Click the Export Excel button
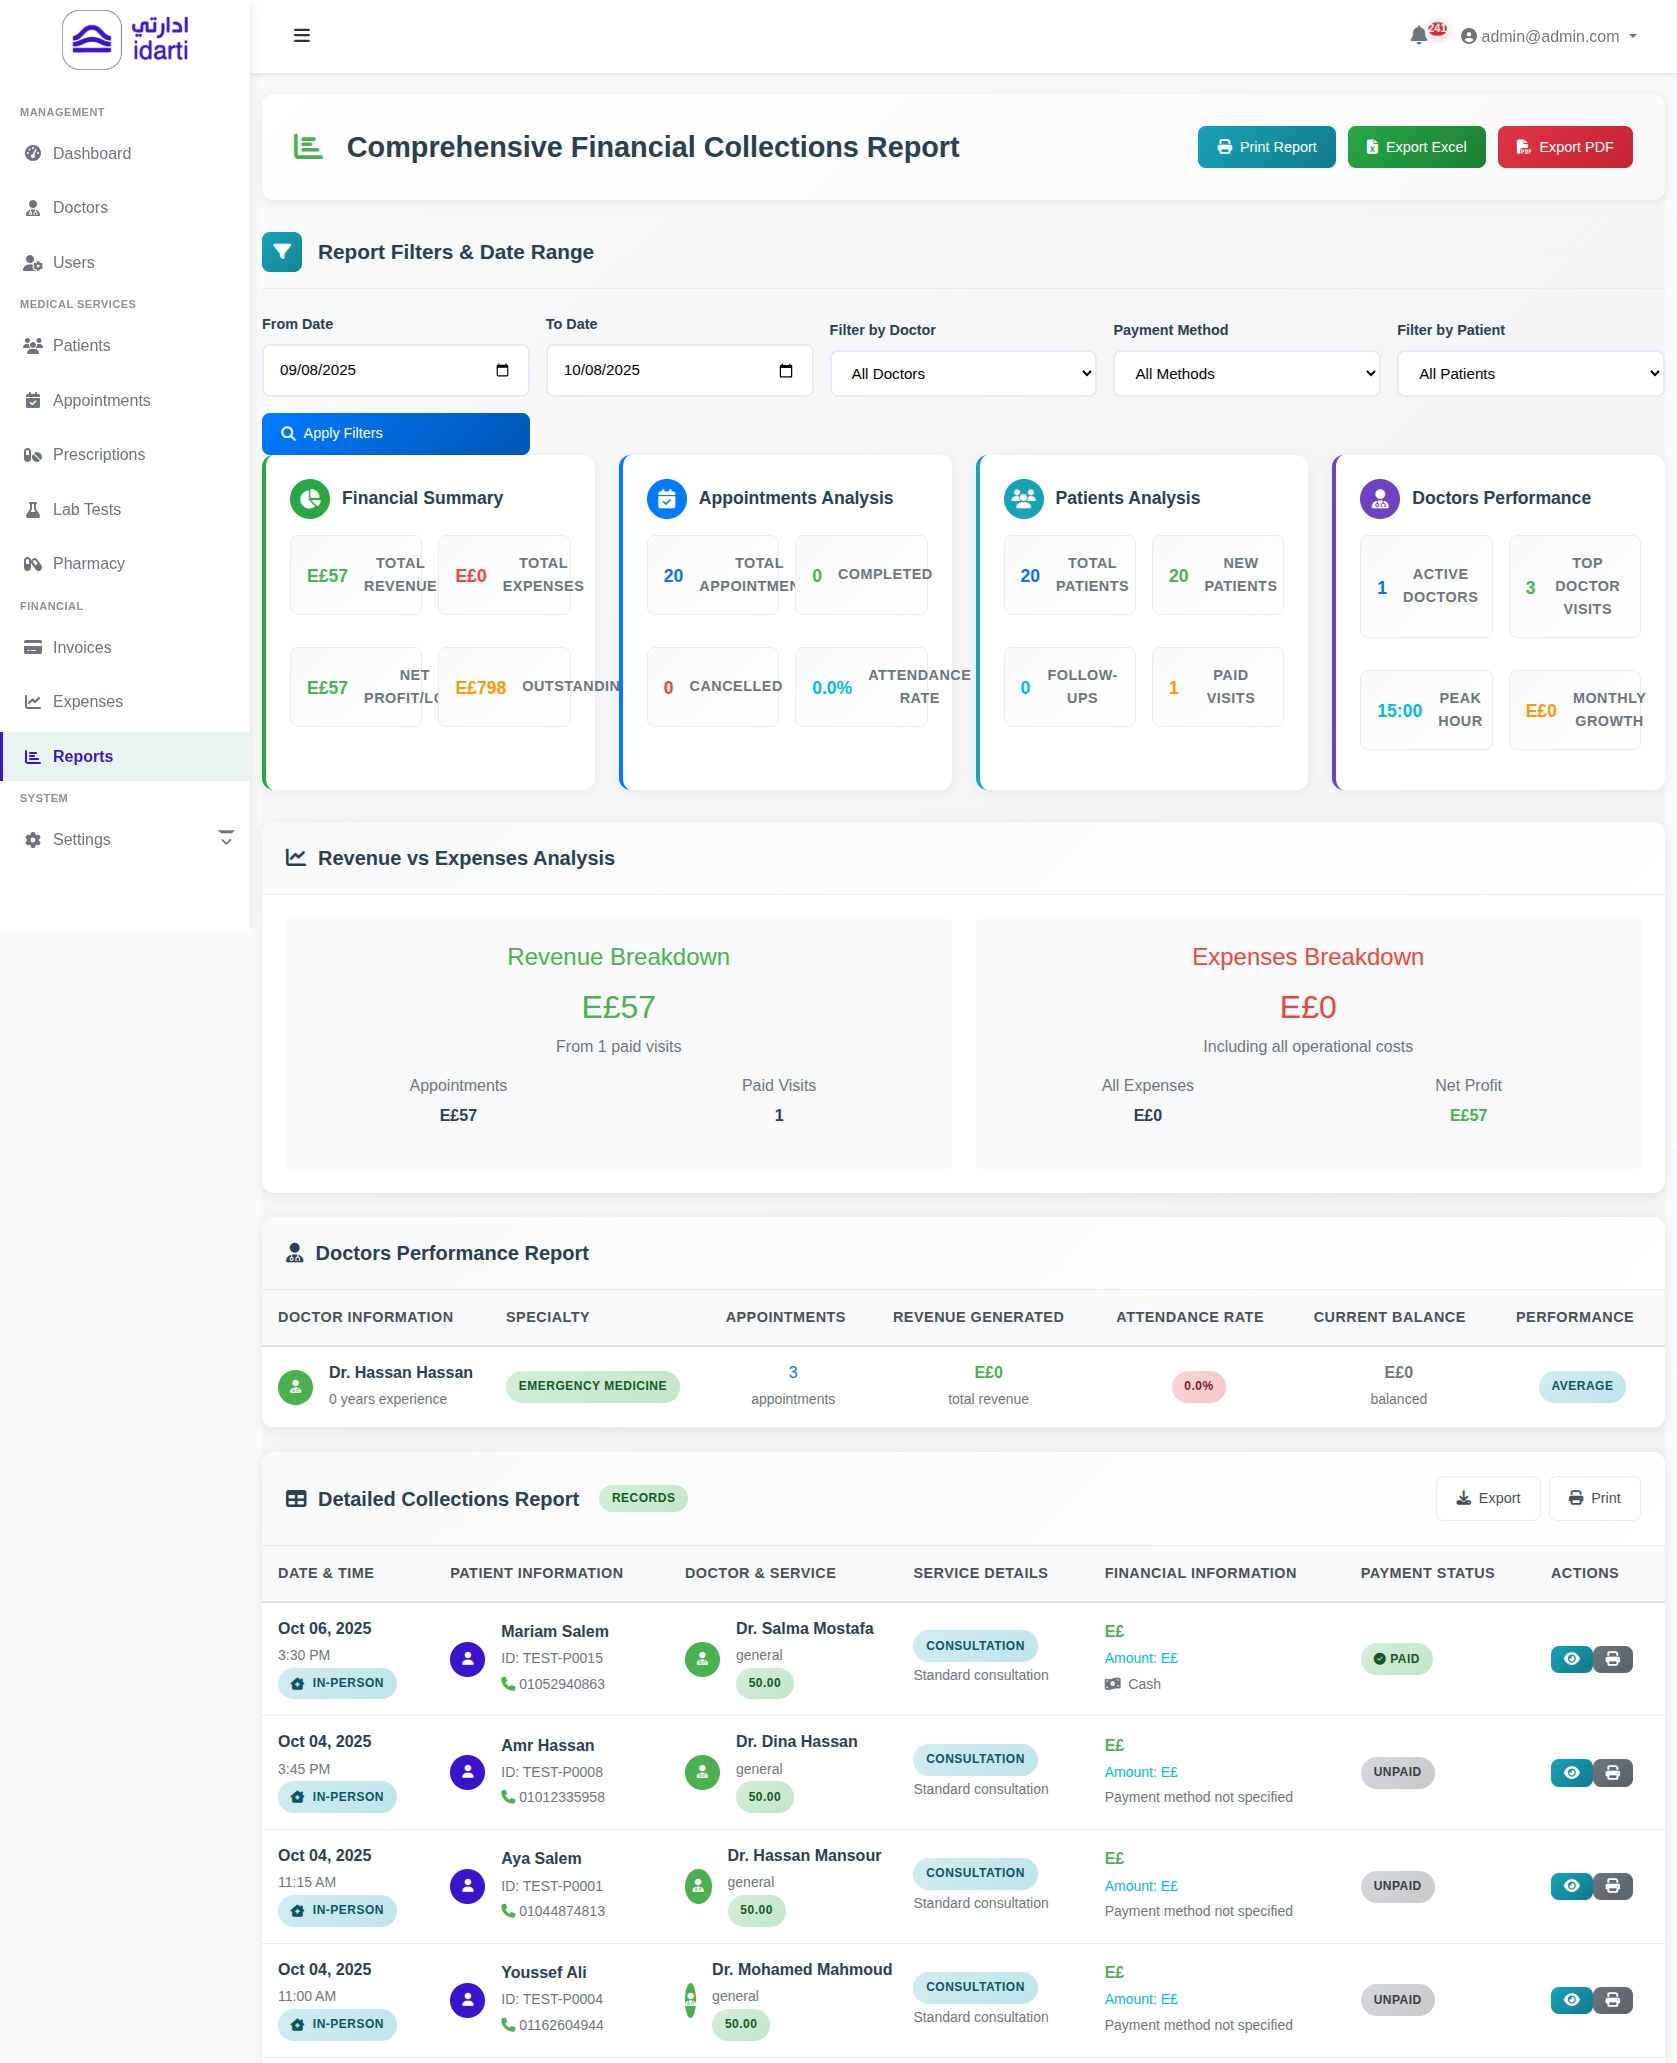The height and width of the screenshot is (2063, 1677). pyautogui.click(x=1415, y=147)
